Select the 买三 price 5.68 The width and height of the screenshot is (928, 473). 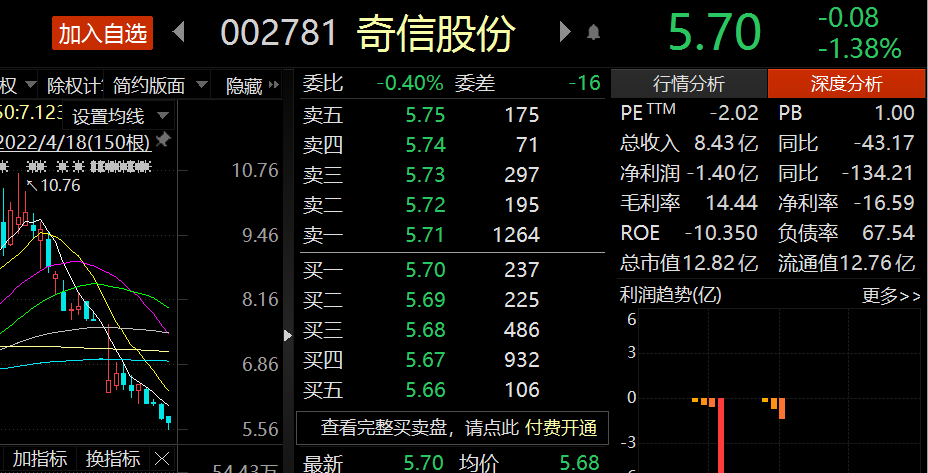425,330
